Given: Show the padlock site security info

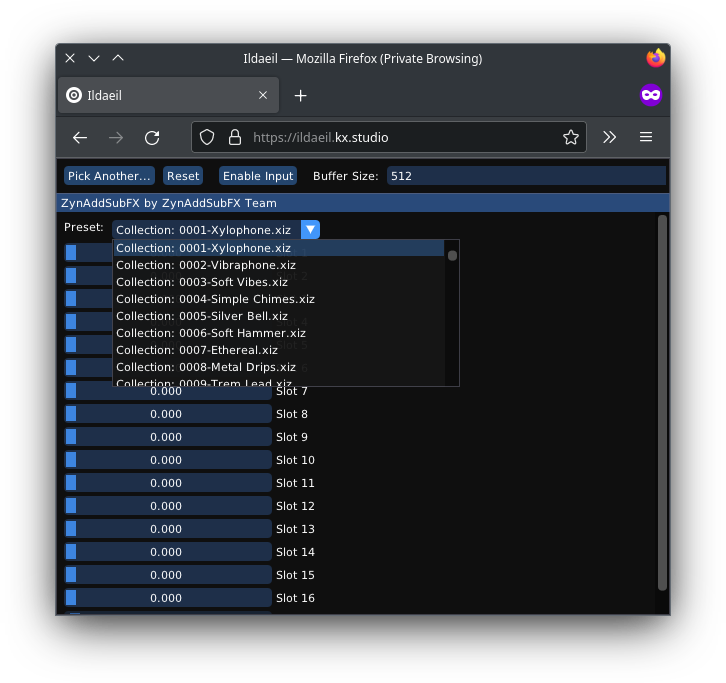Looking at the screenshot, I should [x=235, y=138].
